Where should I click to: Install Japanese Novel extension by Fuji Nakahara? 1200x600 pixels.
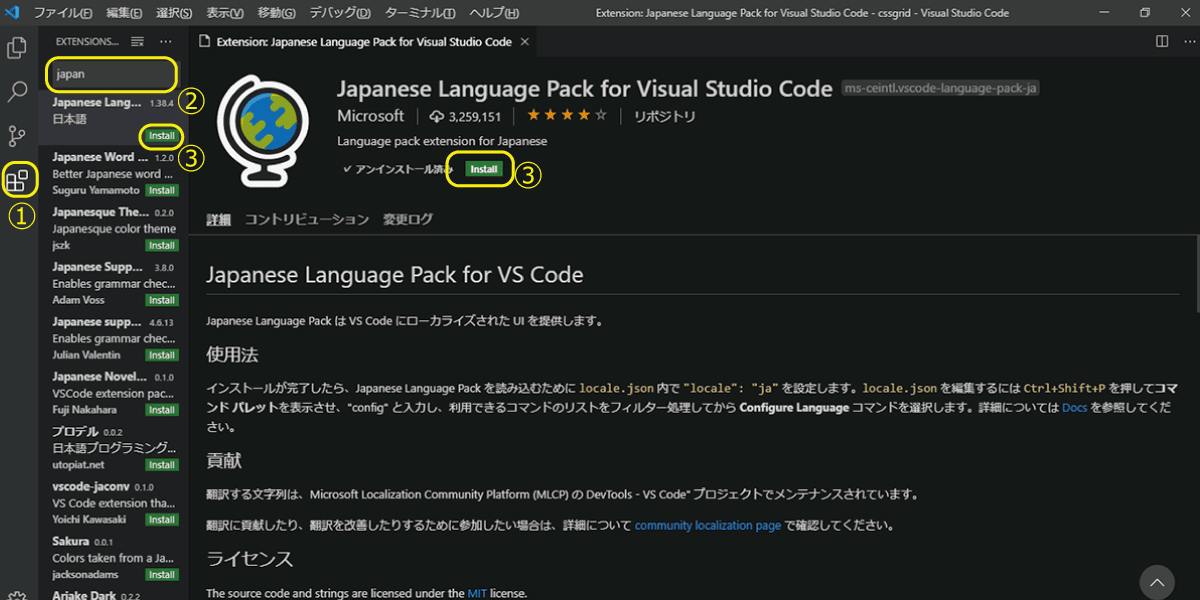pos(162,410)
